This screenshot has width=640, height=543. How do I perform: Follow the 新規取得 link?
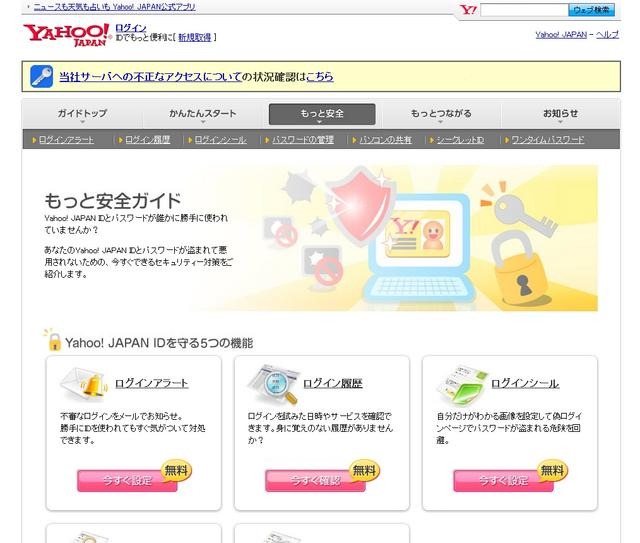pos(195,38)
